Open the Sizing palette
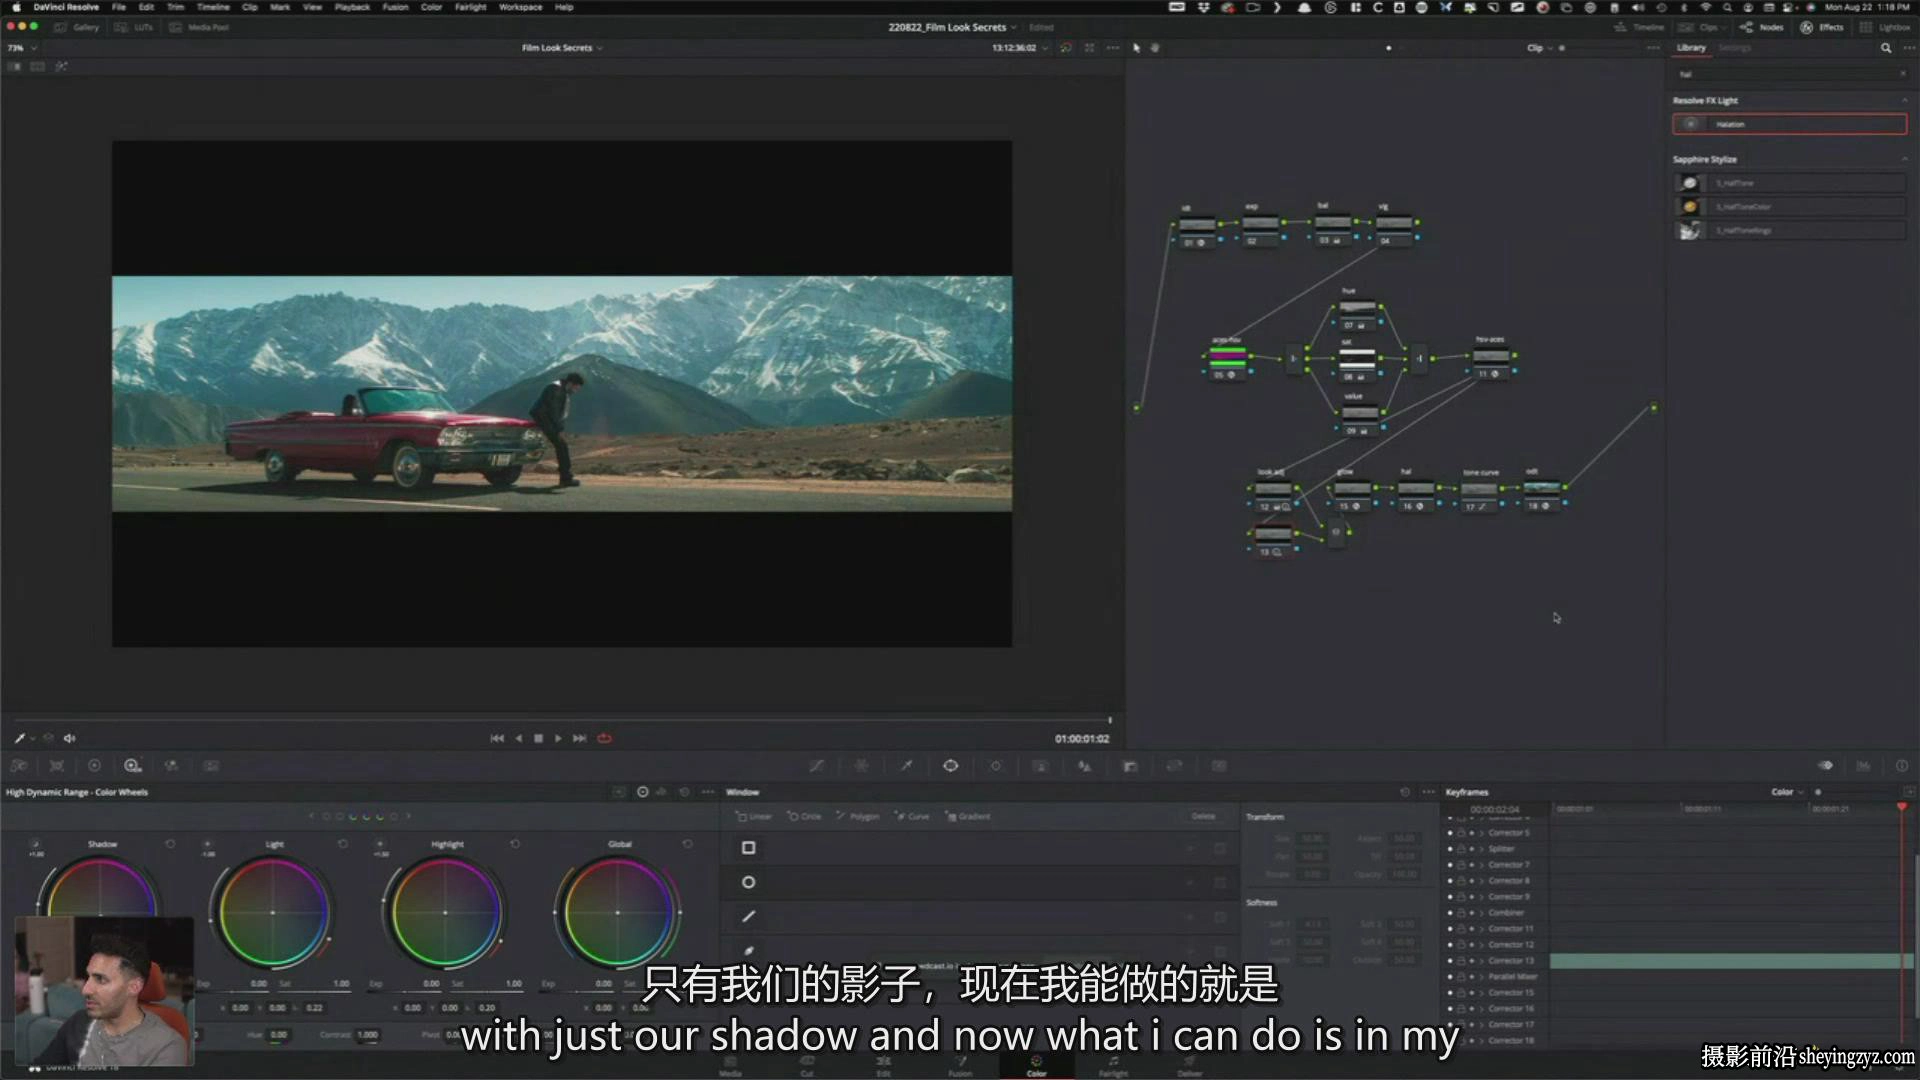 [1174, 766]
